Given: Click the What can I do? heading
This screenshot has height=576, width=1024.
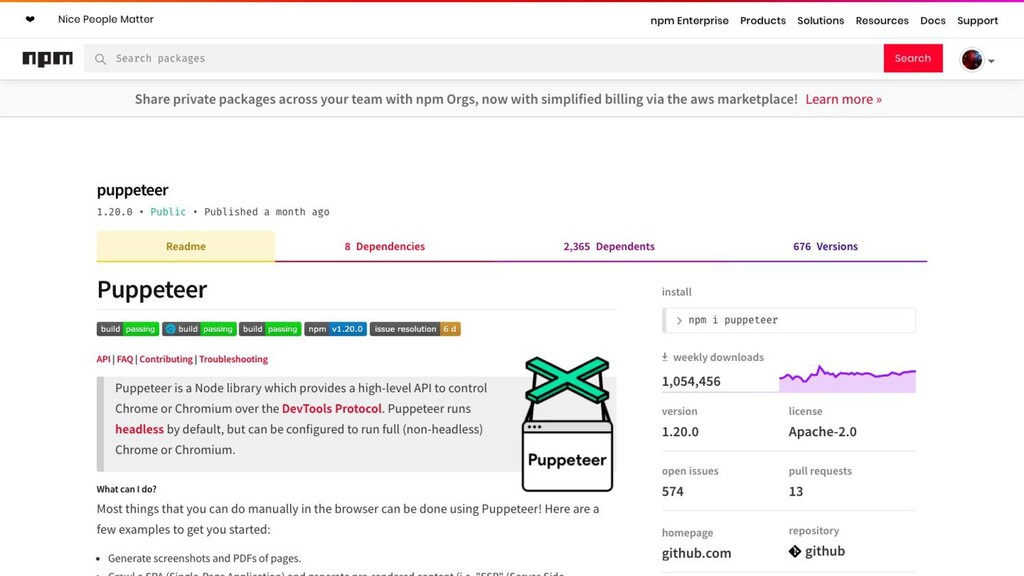Looking at the screenshot, I should pos(127,489).
